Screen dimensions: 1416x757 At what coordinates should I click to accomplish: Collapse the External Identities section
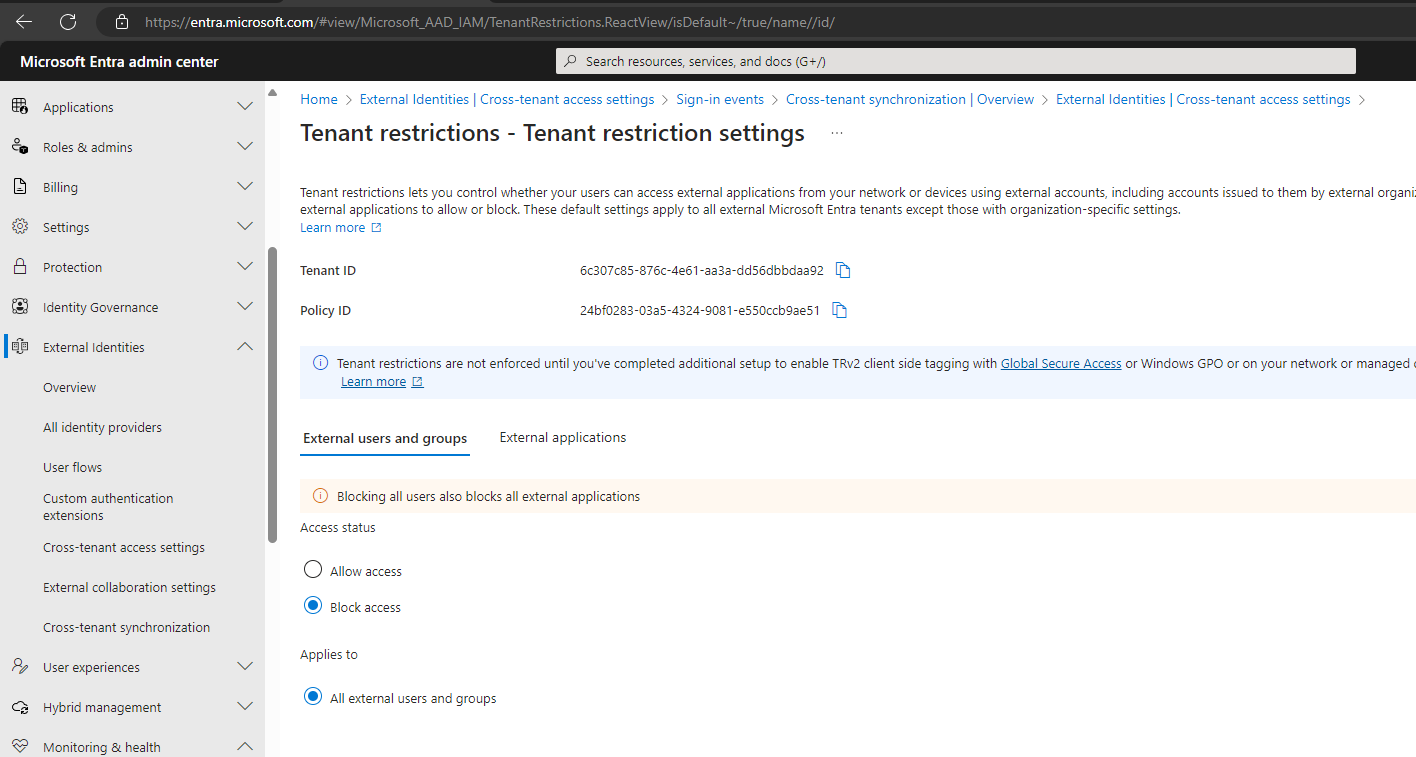tap(245, 347)
